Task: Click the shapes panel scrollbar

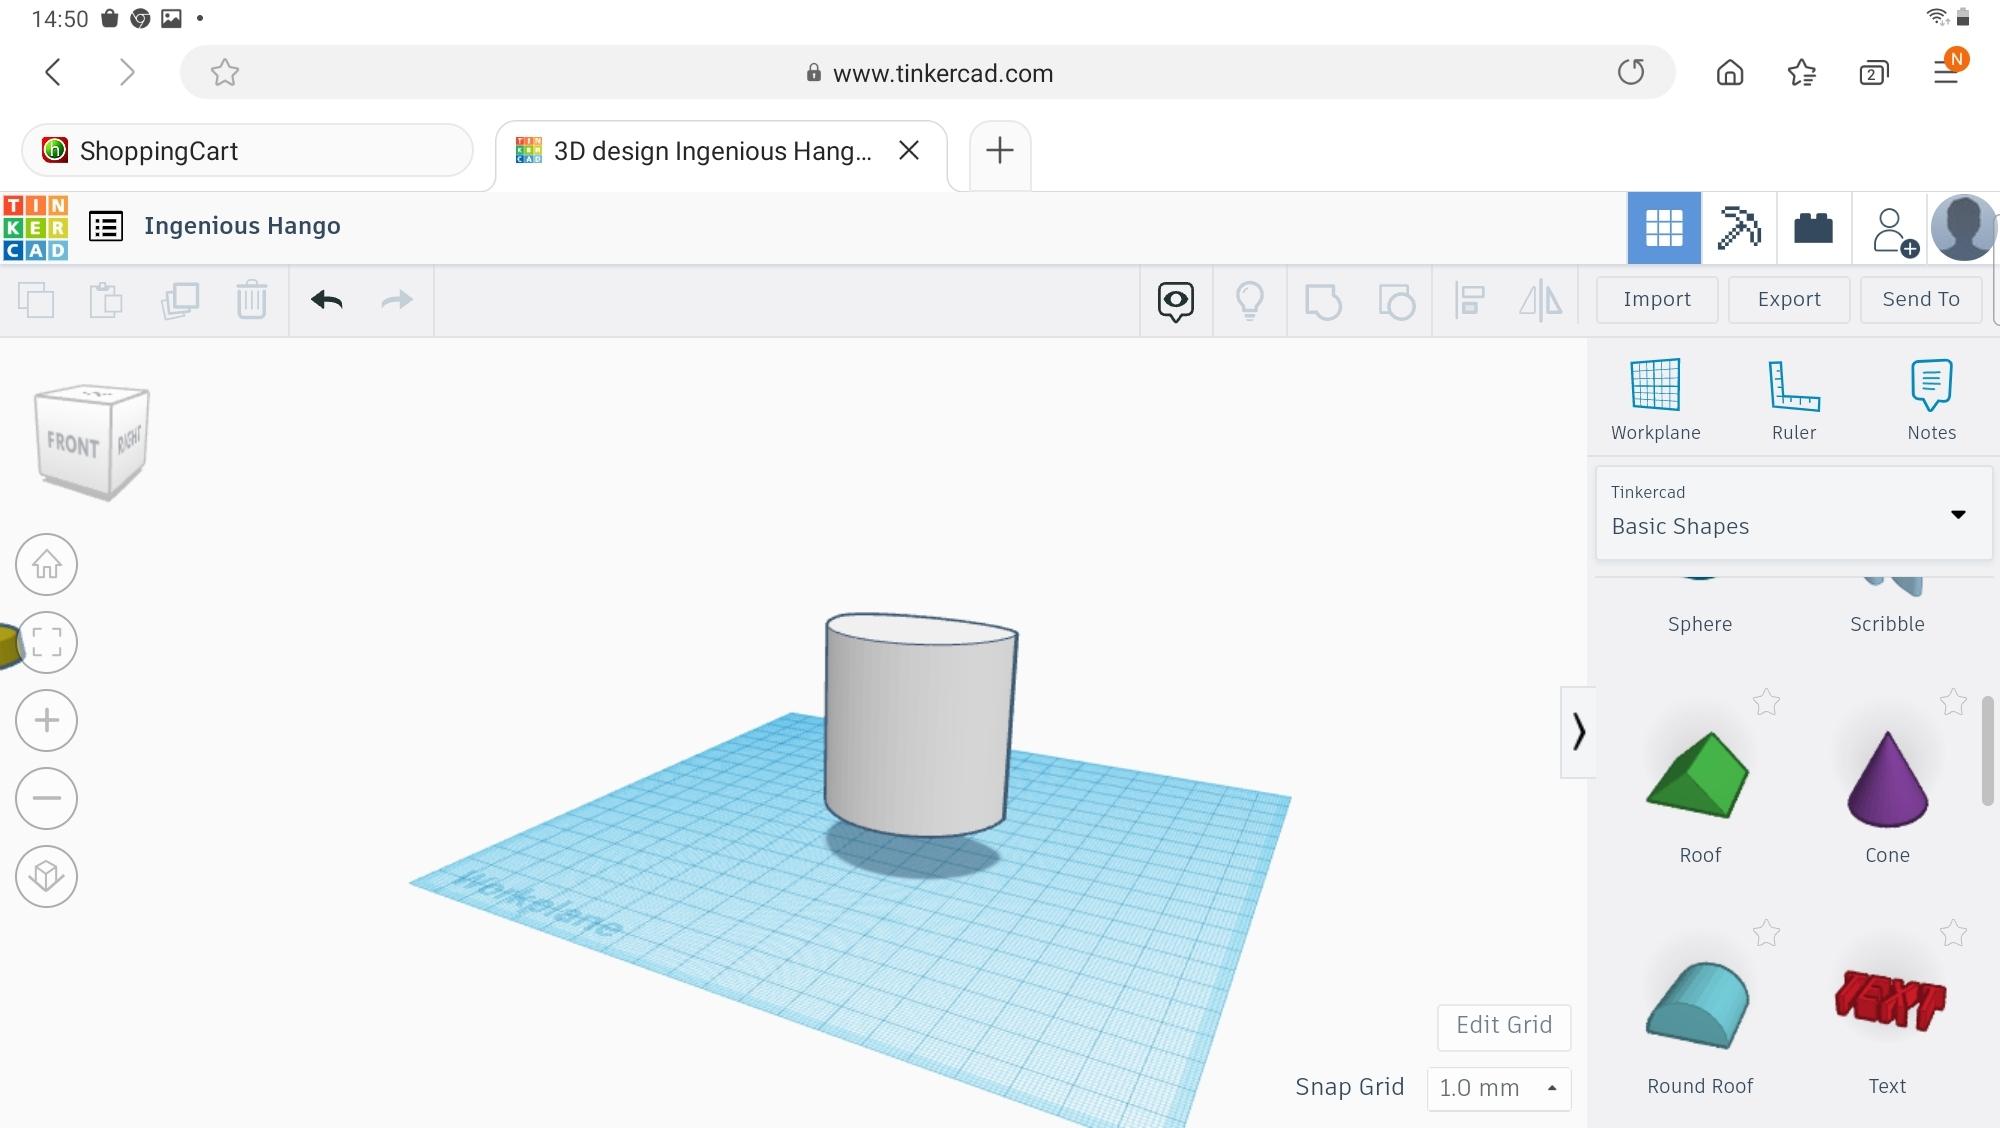Action: coord(1987,750)
